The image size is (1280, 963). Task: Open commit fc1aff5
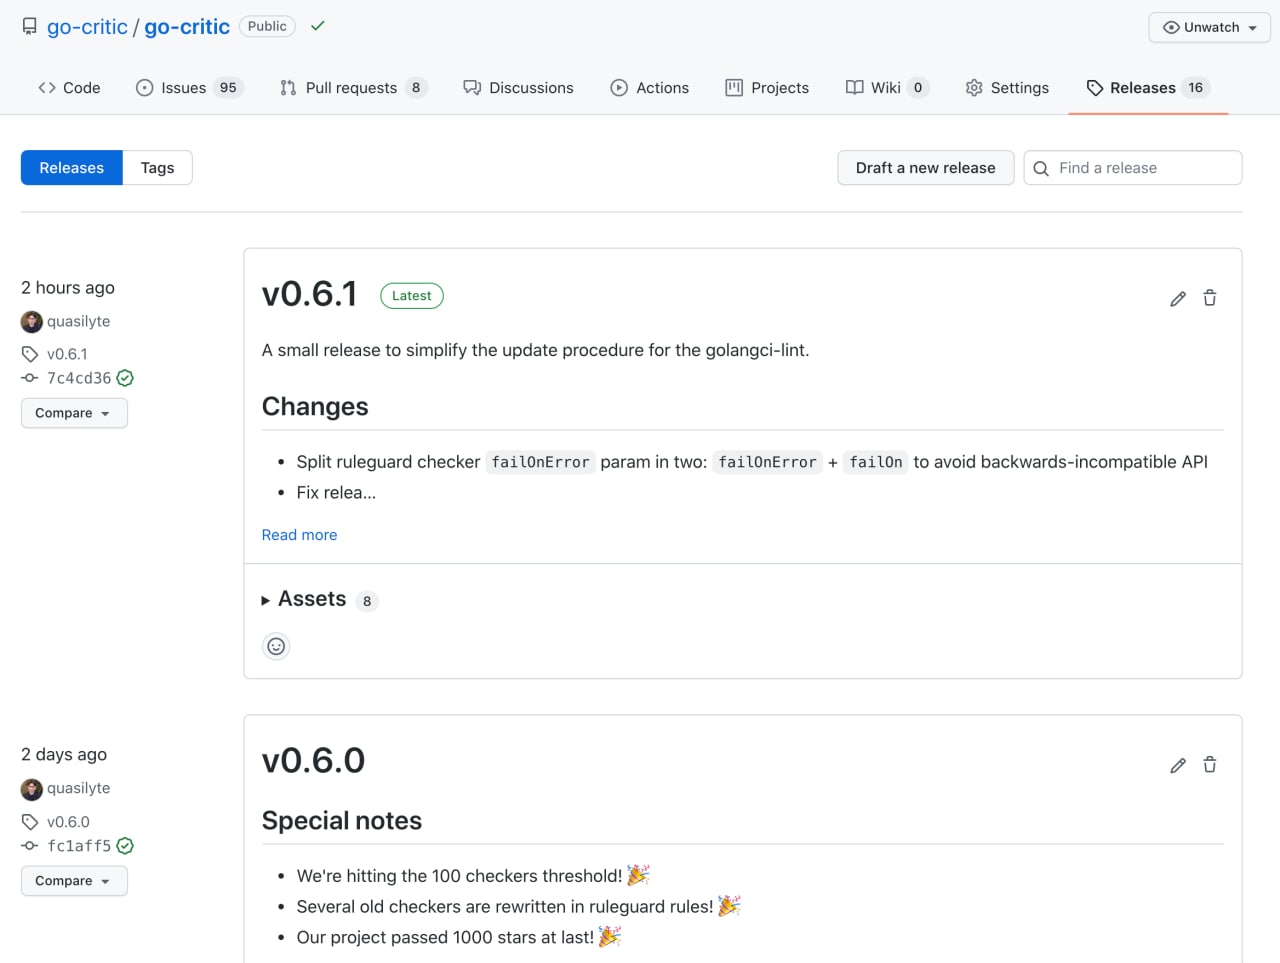[79, 846]
